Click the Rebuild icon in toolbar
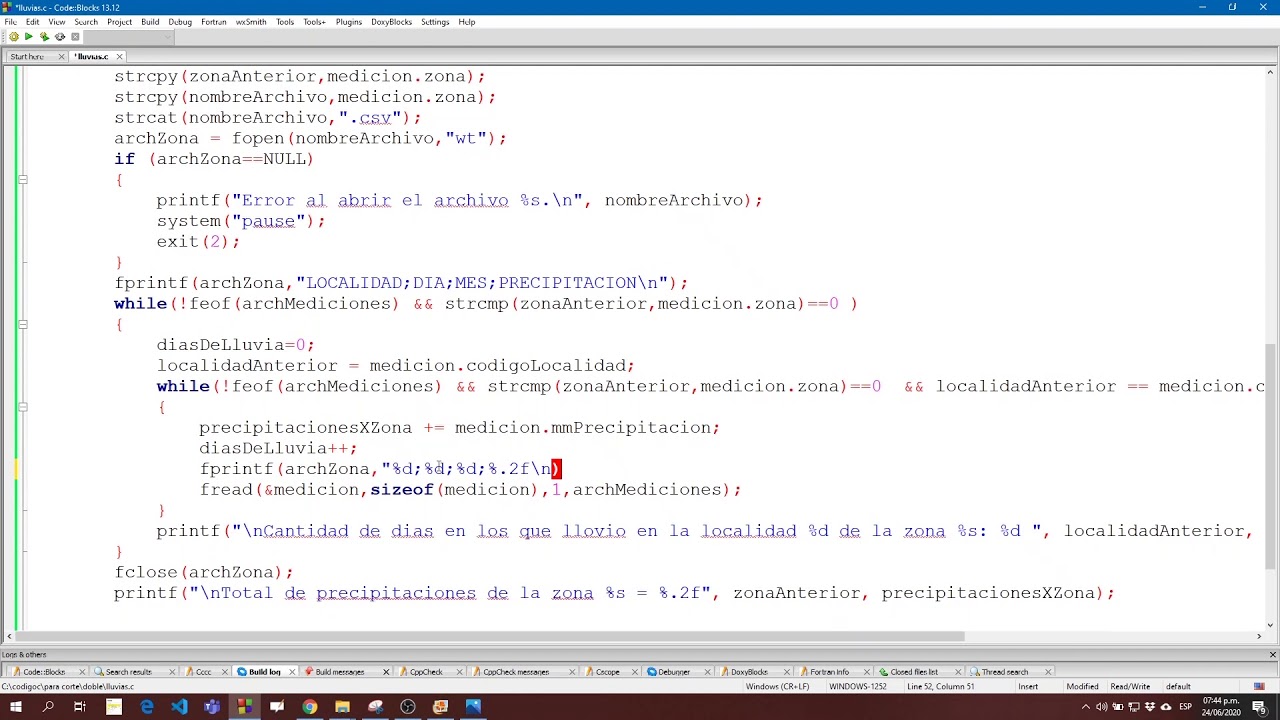The image size is (1280, 720). [x=60, y=37]
